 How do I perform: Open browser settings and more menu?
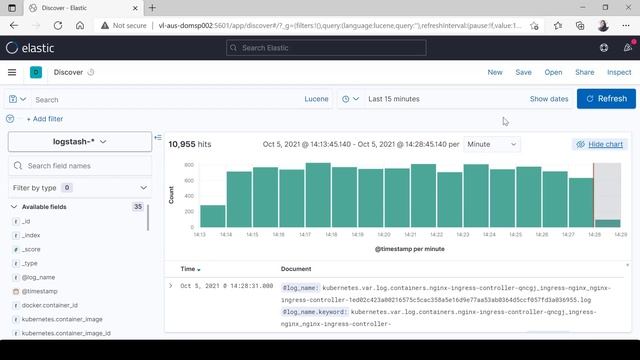626,25
